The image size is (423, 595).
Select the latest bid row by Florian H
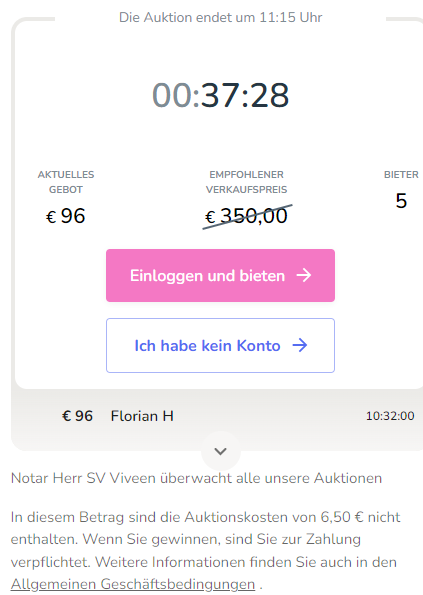(x=217, y=416)
